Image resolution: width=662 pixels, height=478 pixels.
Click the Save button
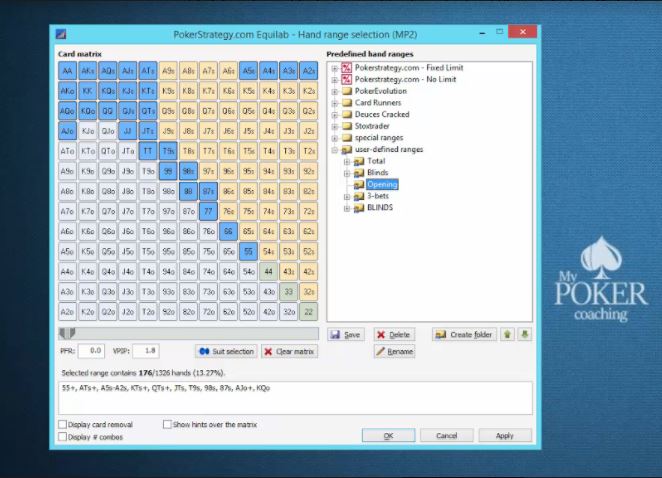(x=346, y=334)
